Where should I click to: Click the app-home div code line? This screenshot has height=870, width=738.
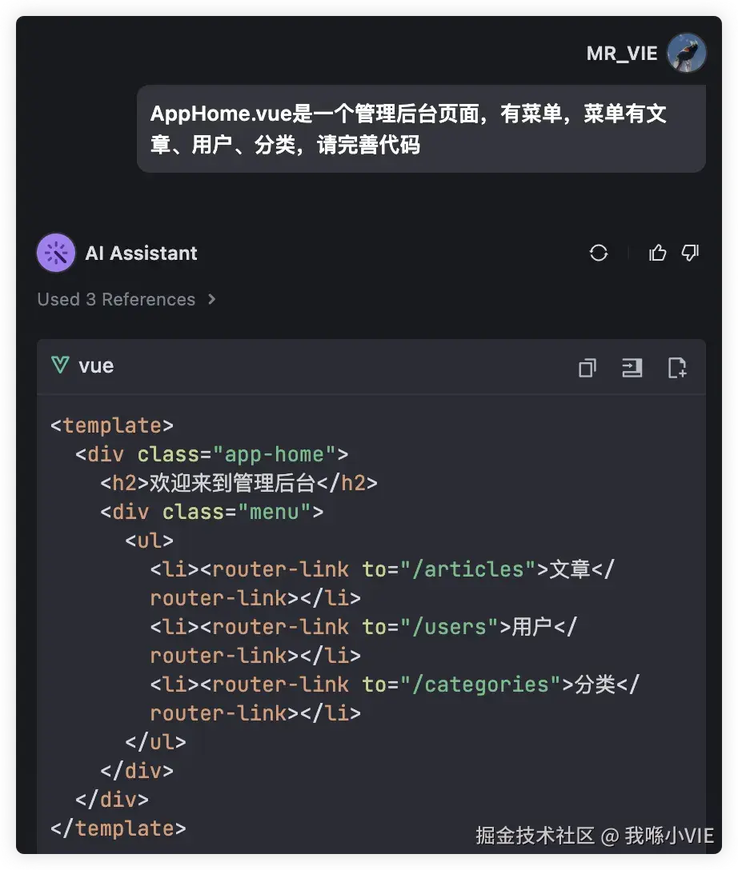pyautogui.click(x=211, y=454)
